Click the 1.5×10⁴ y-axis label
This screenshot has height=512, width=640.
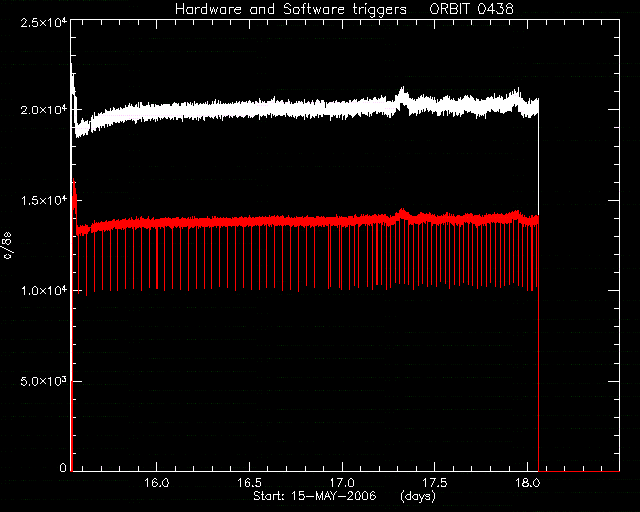pyautogui.click(x=44, y=200)
